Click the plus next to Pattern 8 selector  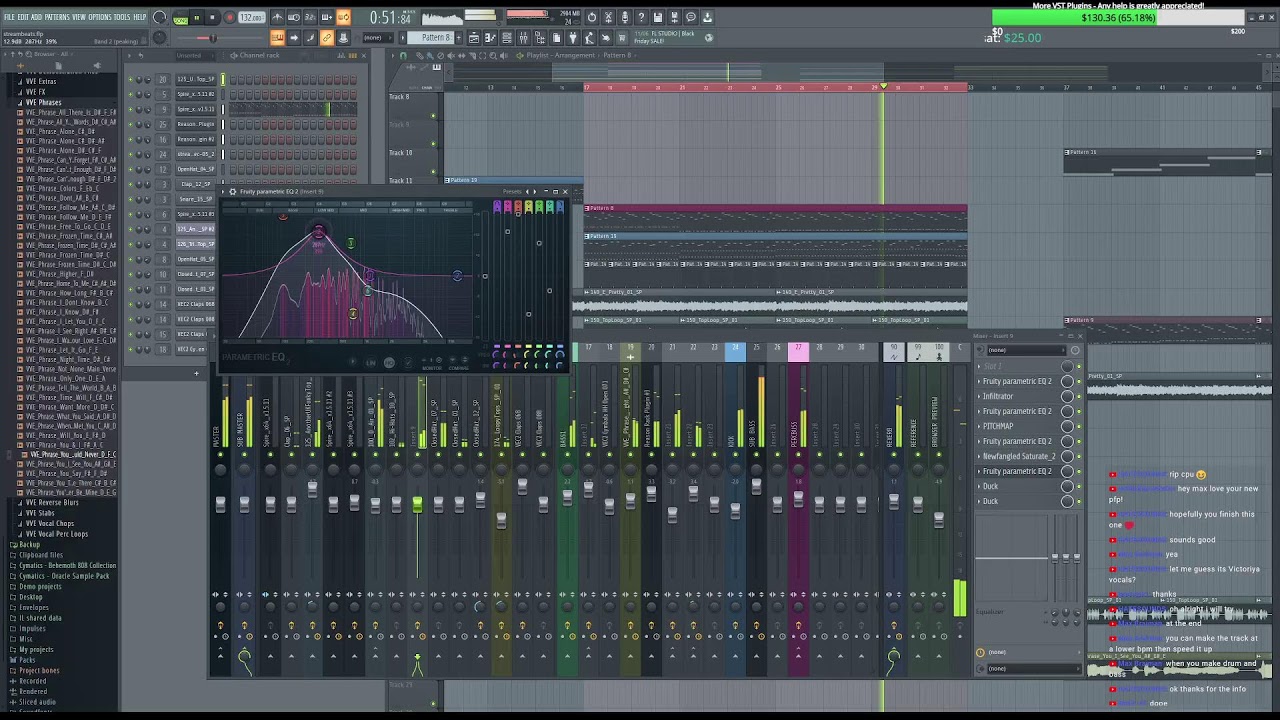459,38
